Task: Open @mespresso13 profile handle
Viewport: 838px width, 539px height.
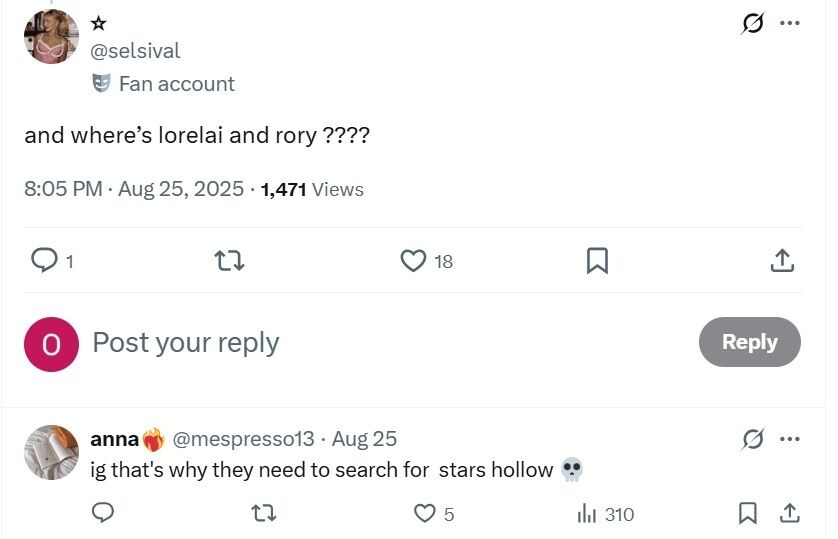Action: pos(243,439)
